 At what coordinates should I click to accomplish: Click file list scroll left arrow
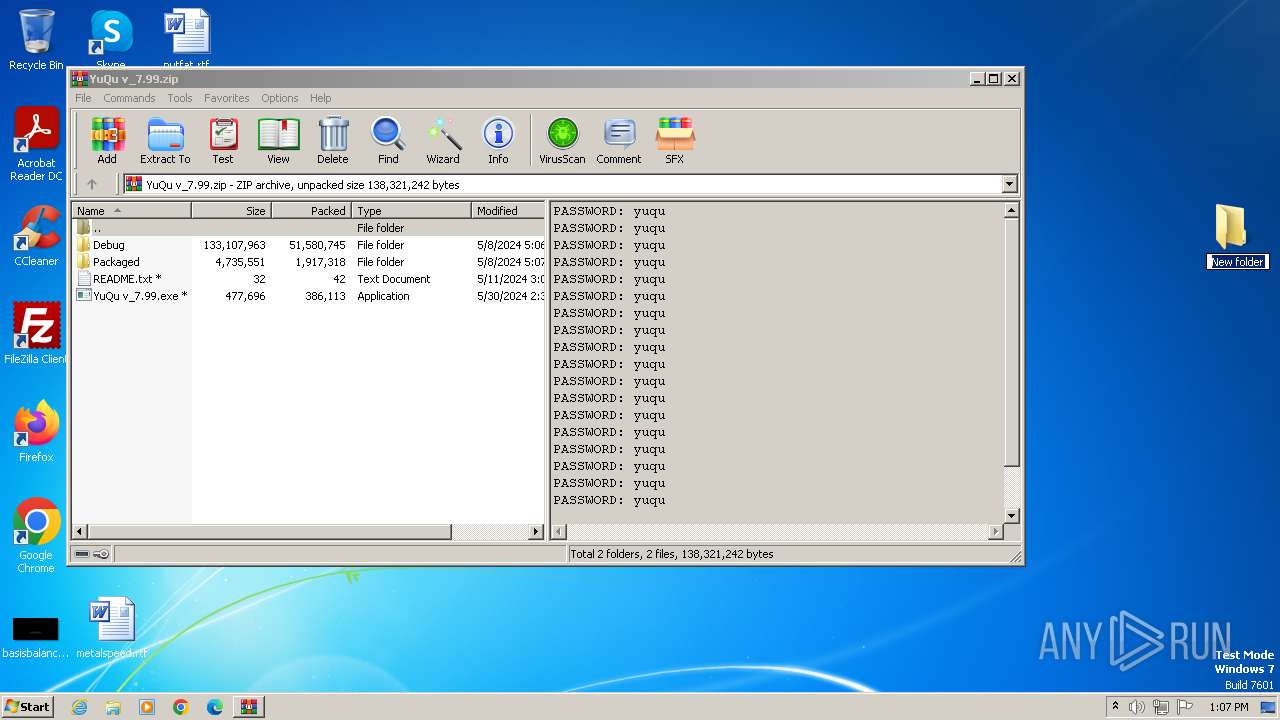click(x=81, y=532)
